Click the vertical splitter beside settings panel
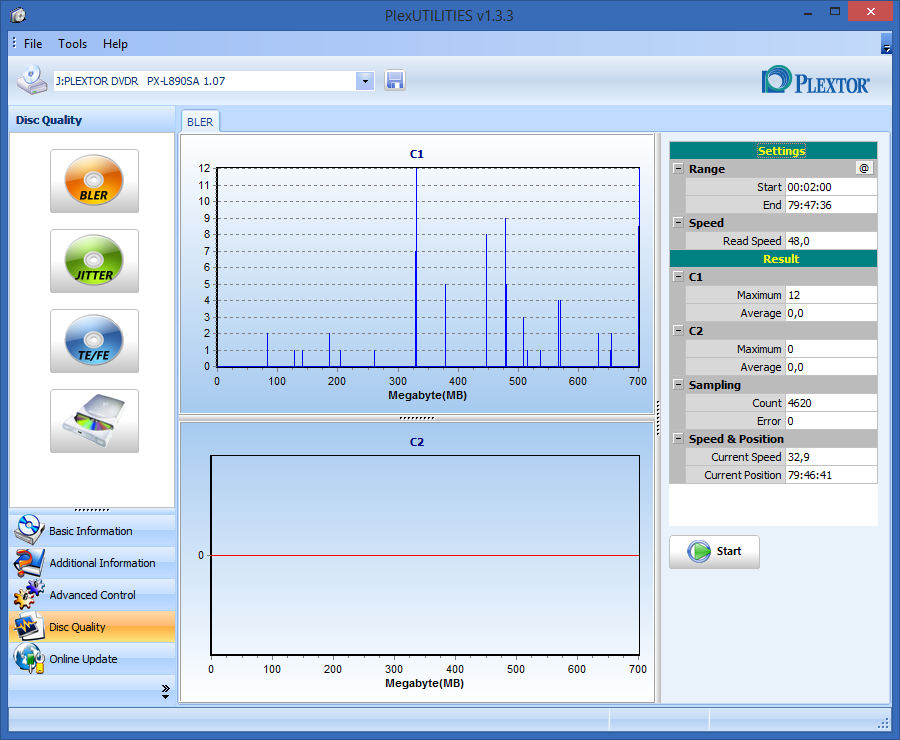The width and height of the screenshot is (900, 740). (x=658, y=417)
